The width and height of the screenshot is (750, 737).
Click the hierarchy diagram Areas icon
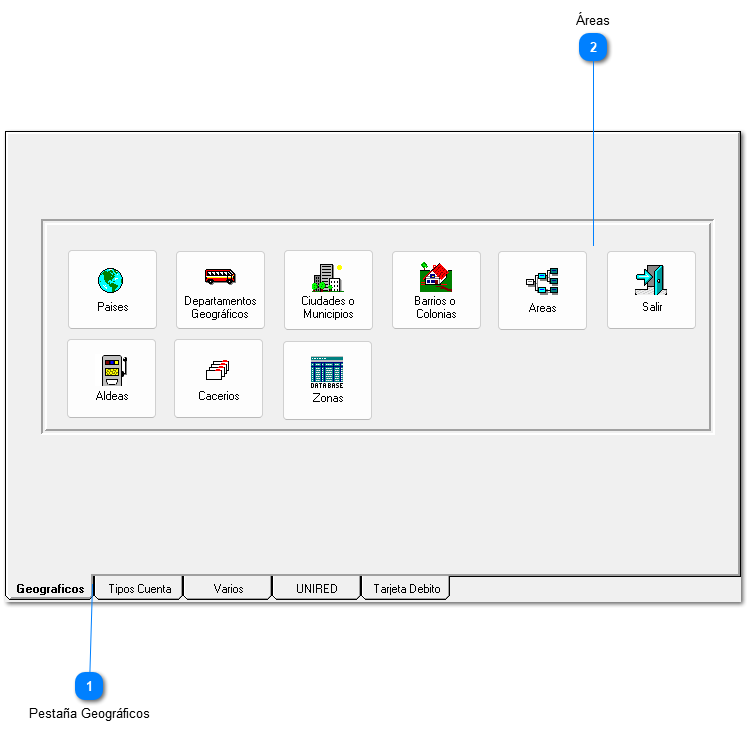(542, 282)
